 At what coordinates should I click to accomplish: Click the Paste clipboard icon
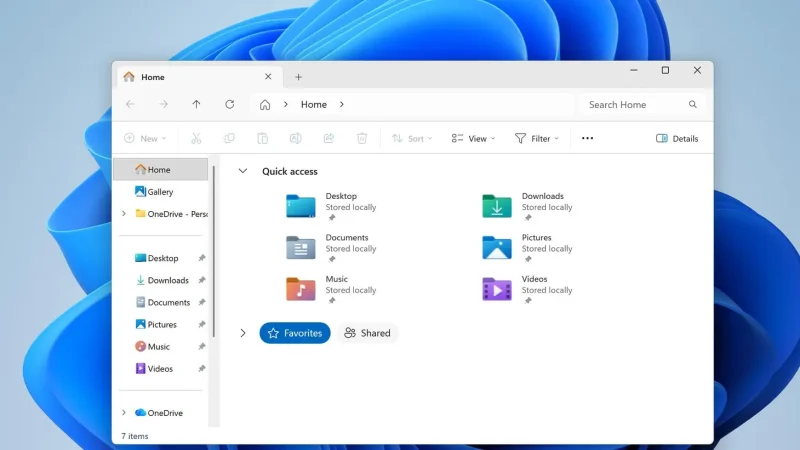[x=262, y=138]
